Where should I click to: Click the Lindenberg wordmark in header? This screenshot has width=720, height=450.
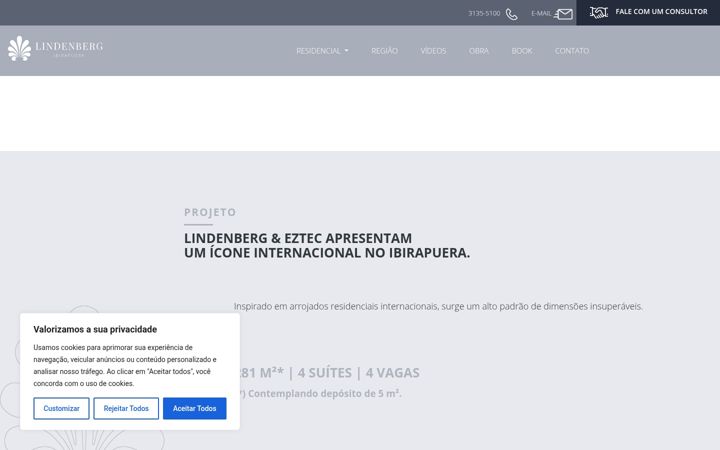69,47
